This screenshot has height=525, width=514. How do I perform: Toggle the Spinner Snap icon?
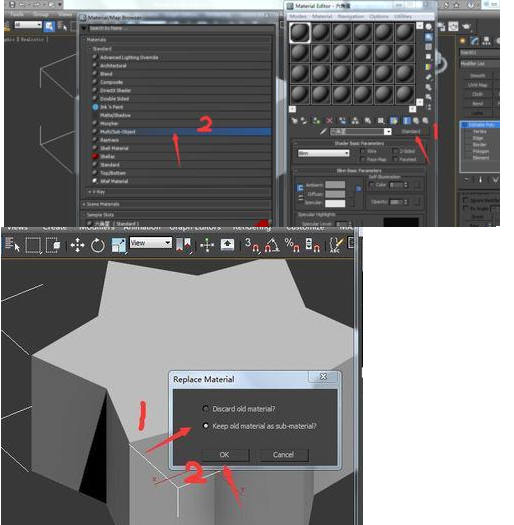(x=312, y=245)
